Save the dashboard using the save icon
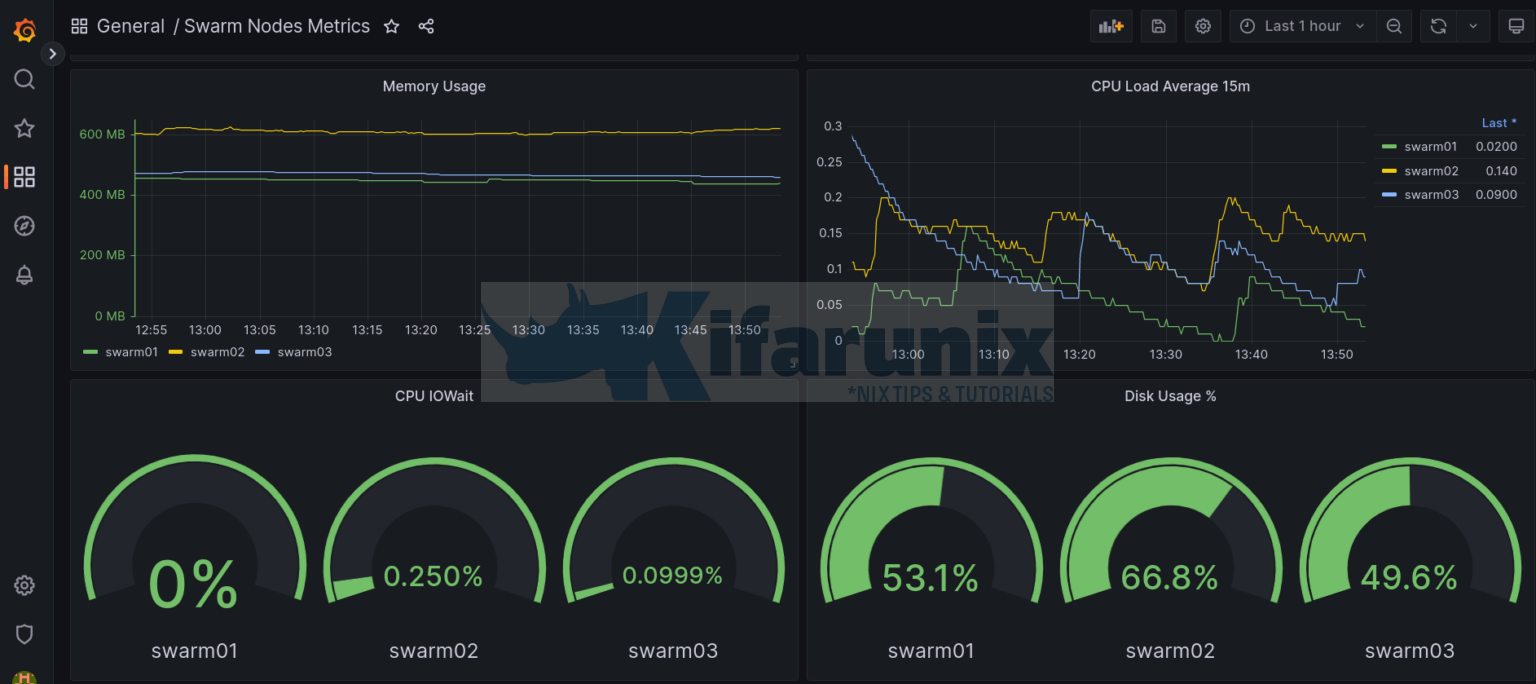This screenshot has height=684, width=1536. pos(1158,26)
